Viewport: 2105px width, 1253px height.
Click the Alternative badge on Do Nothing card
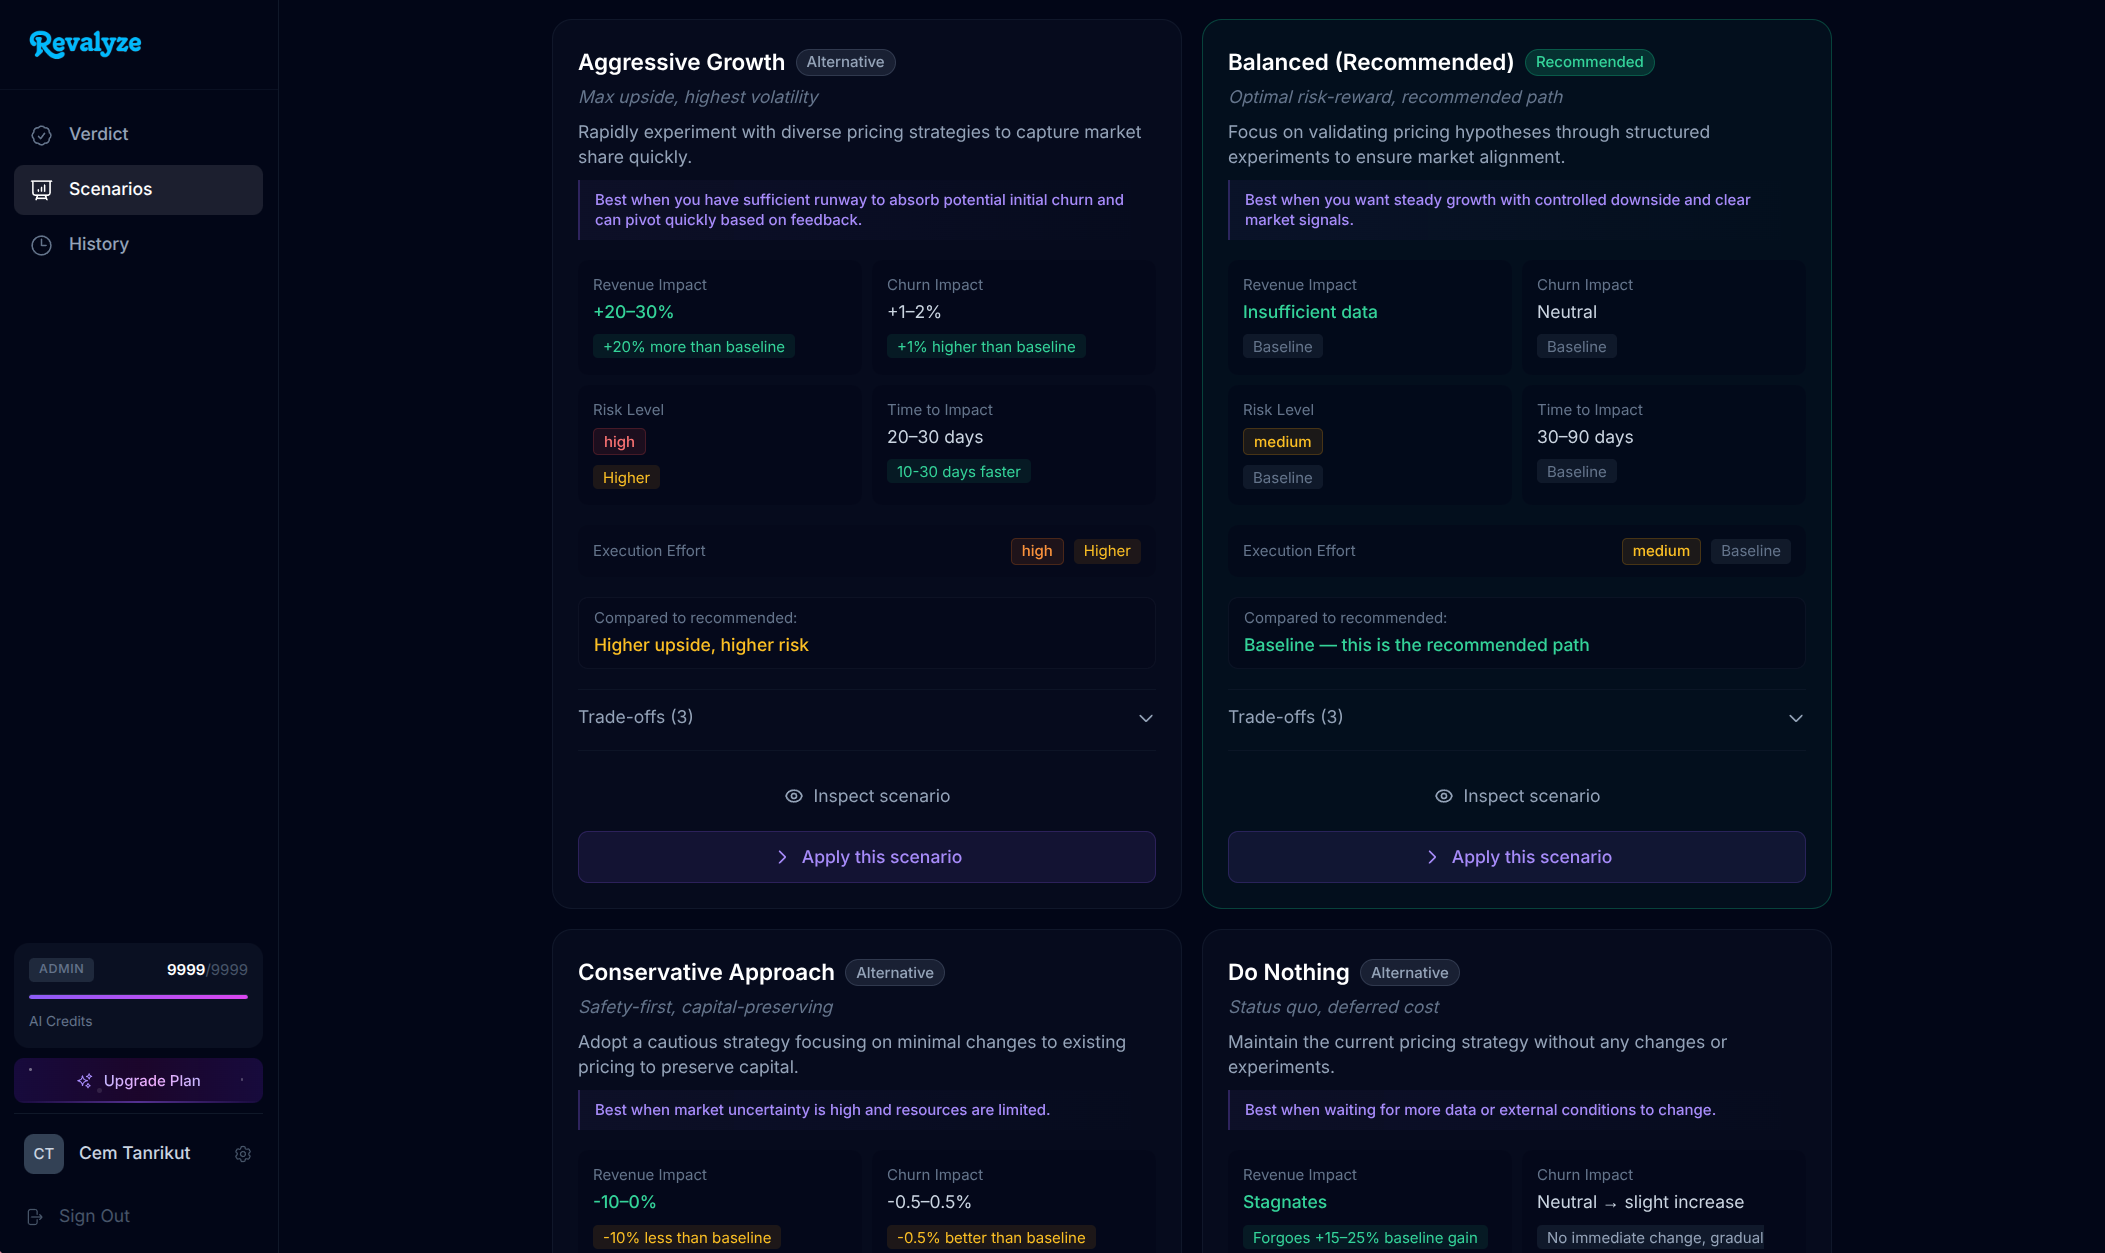click(1409, 973)
